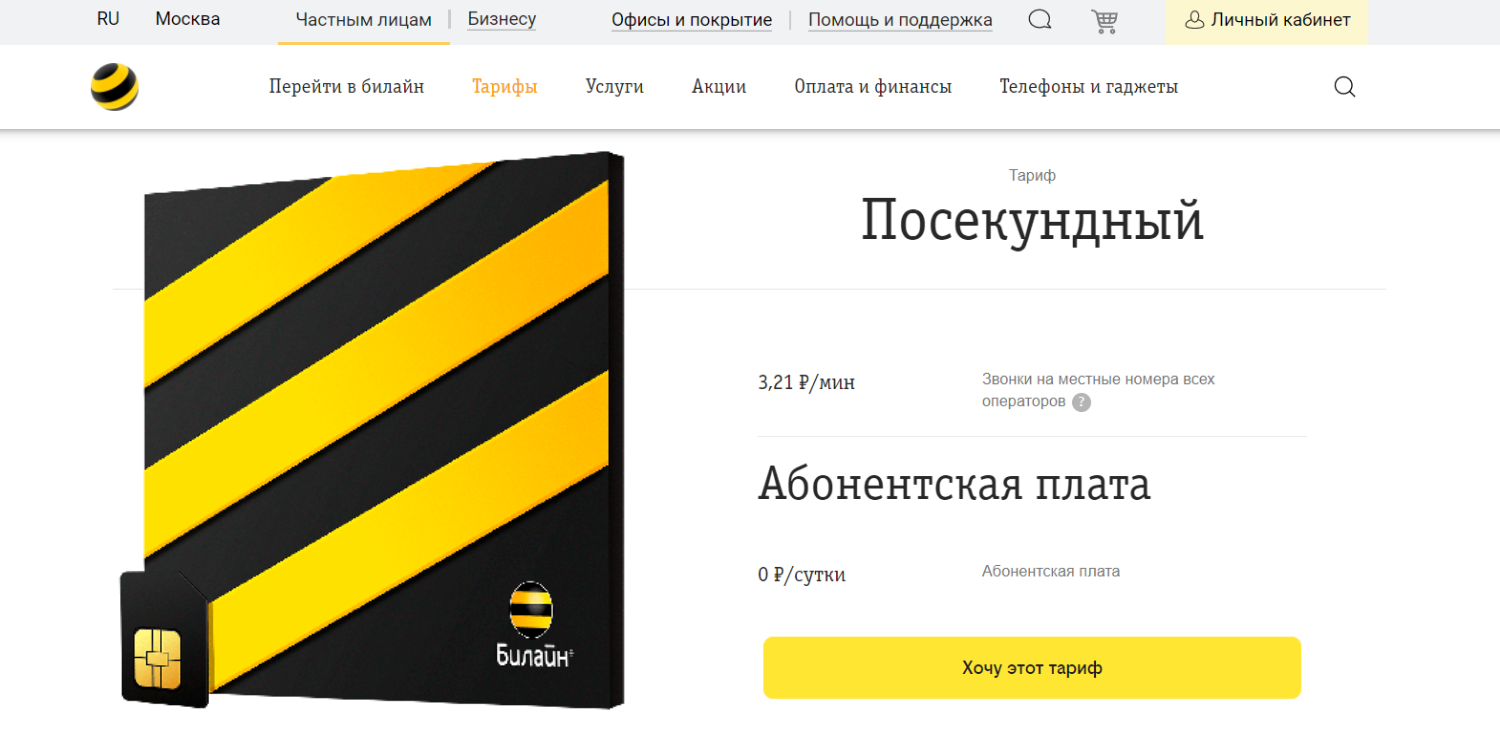This screenshot has height=739, width=1500.
Task: Click the question mark help icon near 'операторов'
Action: click(x=1081, y=402)
